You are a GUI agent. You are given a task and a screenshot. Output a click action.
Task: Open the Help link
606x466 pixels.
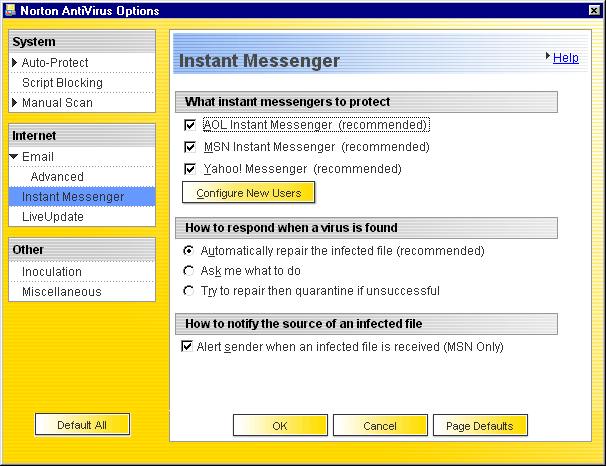(565, 58)
